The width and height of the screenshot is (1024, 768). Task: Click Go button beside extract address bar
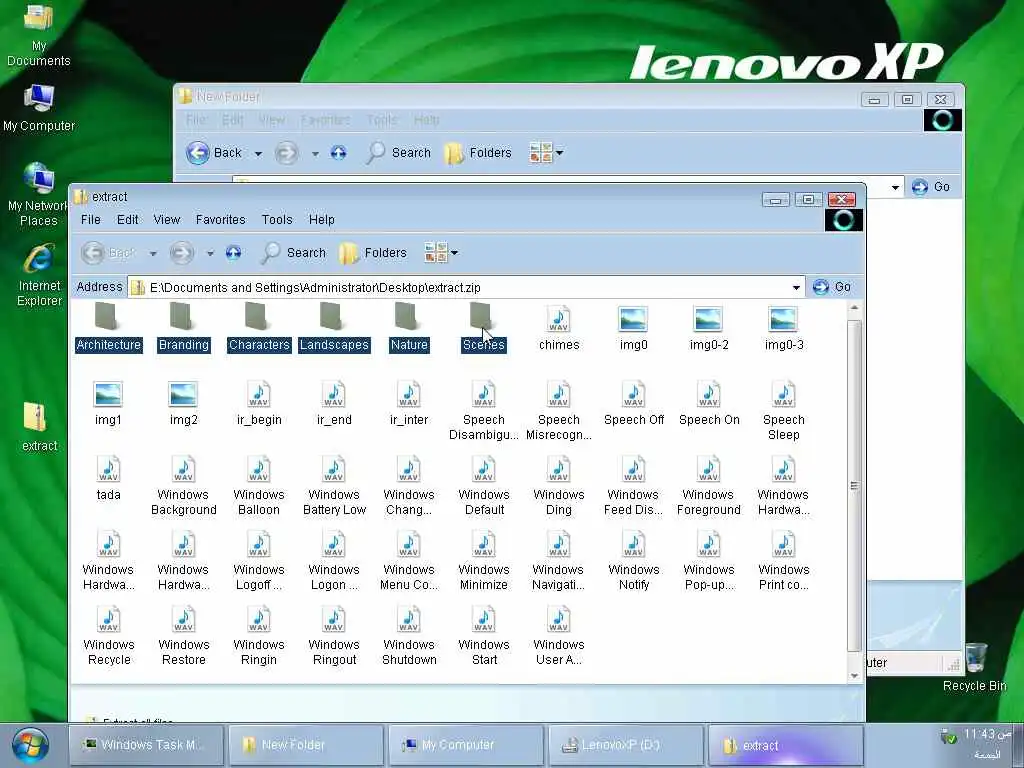(832, 287)
